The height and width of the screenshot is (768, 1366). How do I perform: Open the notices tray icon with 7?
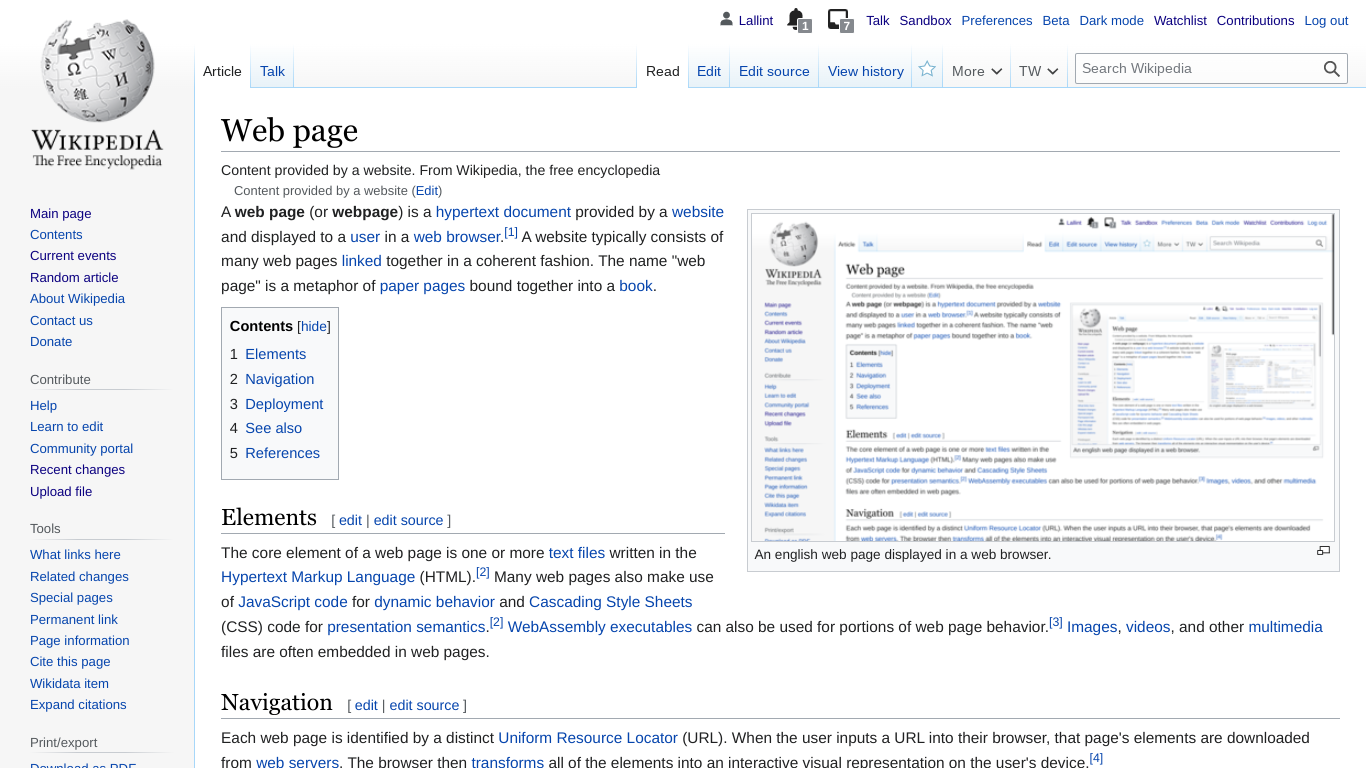[840, 20]
